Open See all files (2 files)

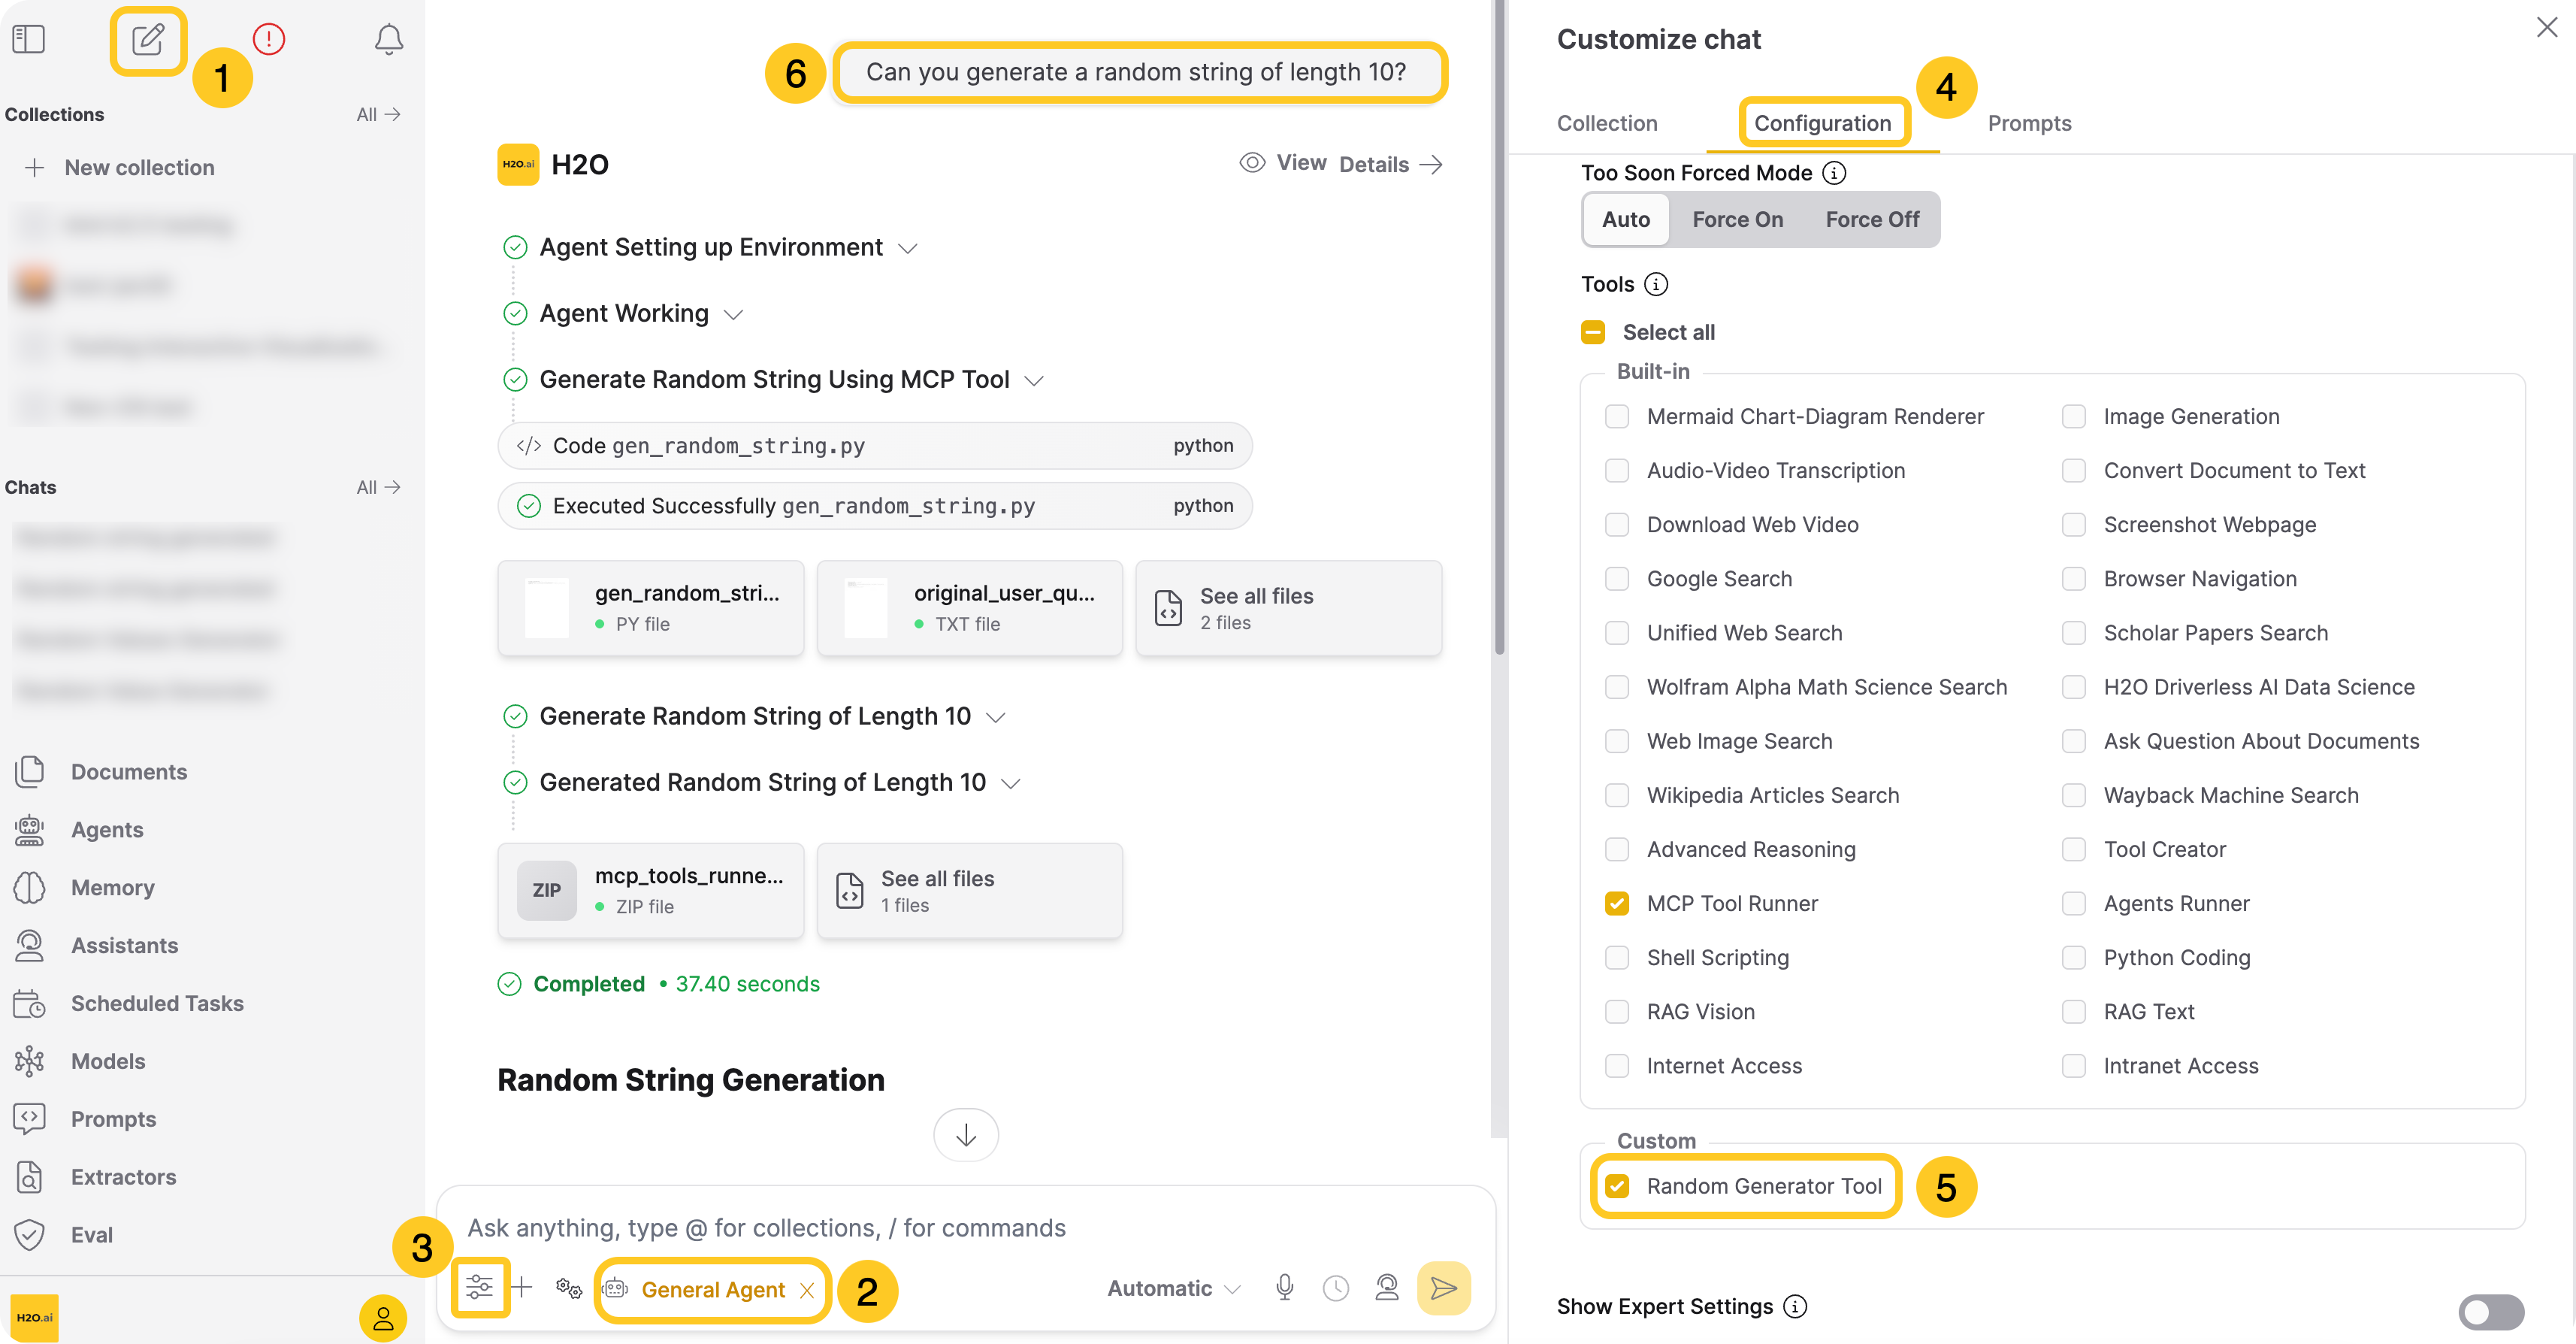point(1288,607)
